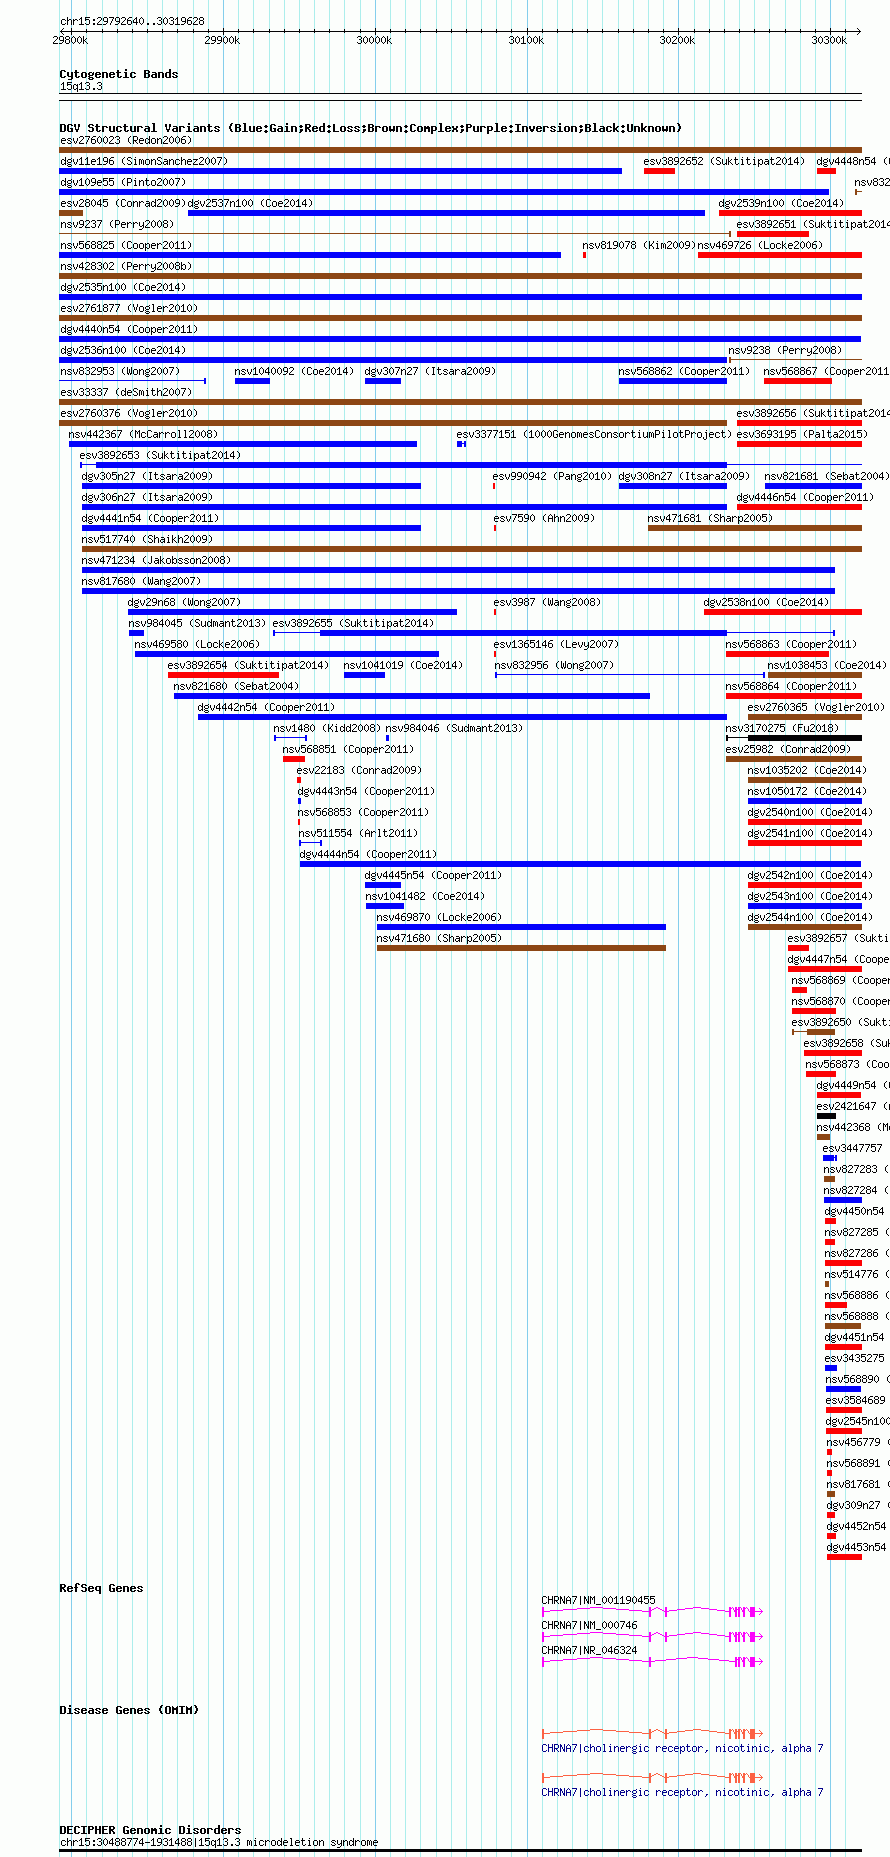Select nsv832953 (Wong2007) label
This screenshot has height=1857, width=890.
(x=119, y=371)
